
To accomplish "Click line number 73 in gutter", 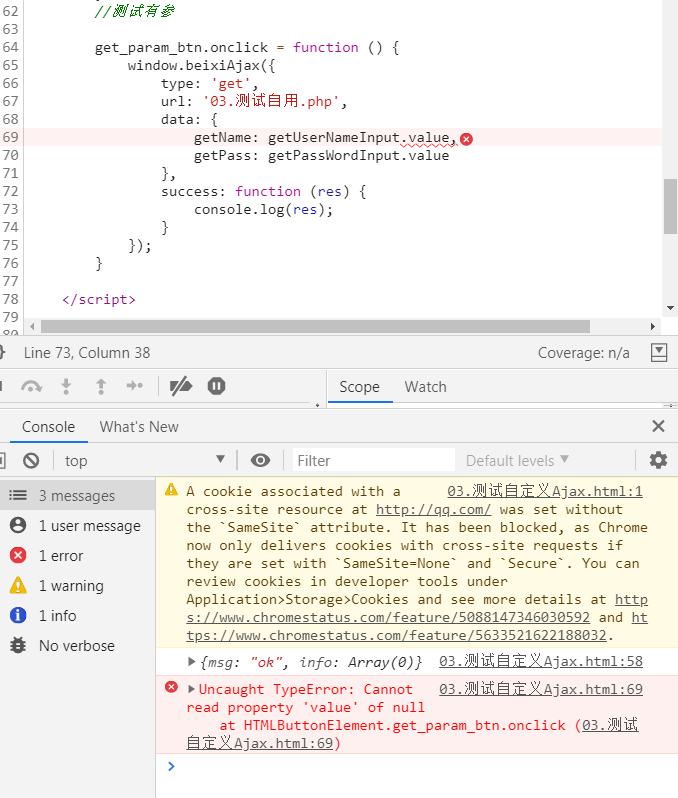I will point(11,209).
